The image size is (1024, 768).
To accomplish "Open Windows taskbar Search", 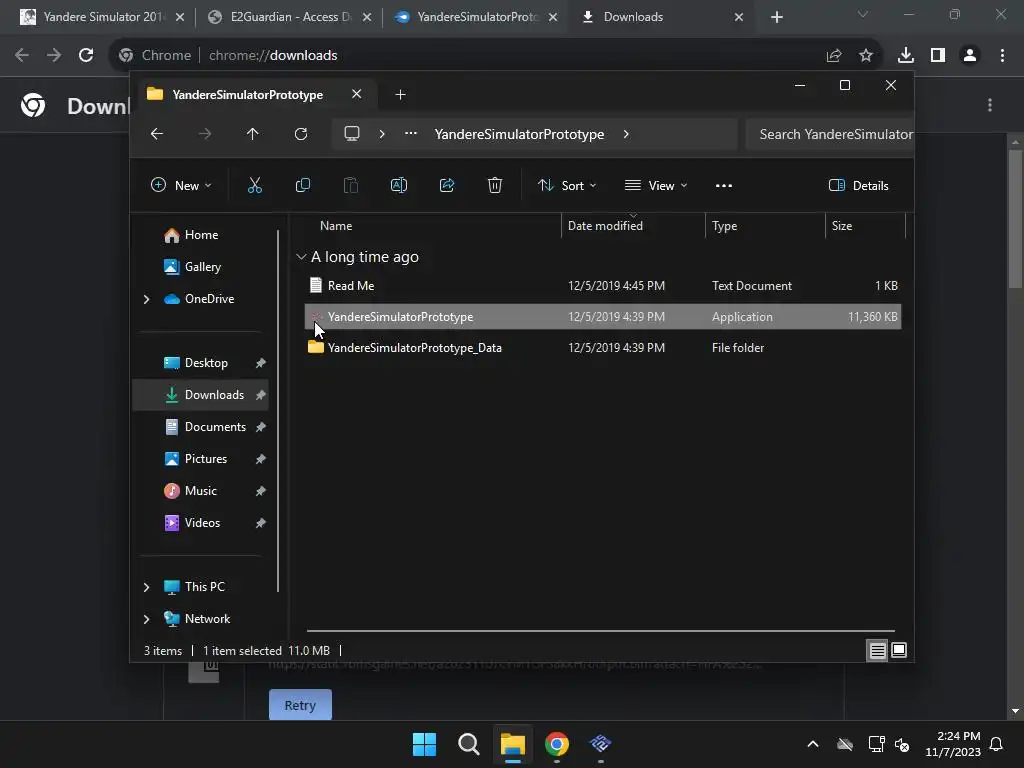I will [469, 744].
